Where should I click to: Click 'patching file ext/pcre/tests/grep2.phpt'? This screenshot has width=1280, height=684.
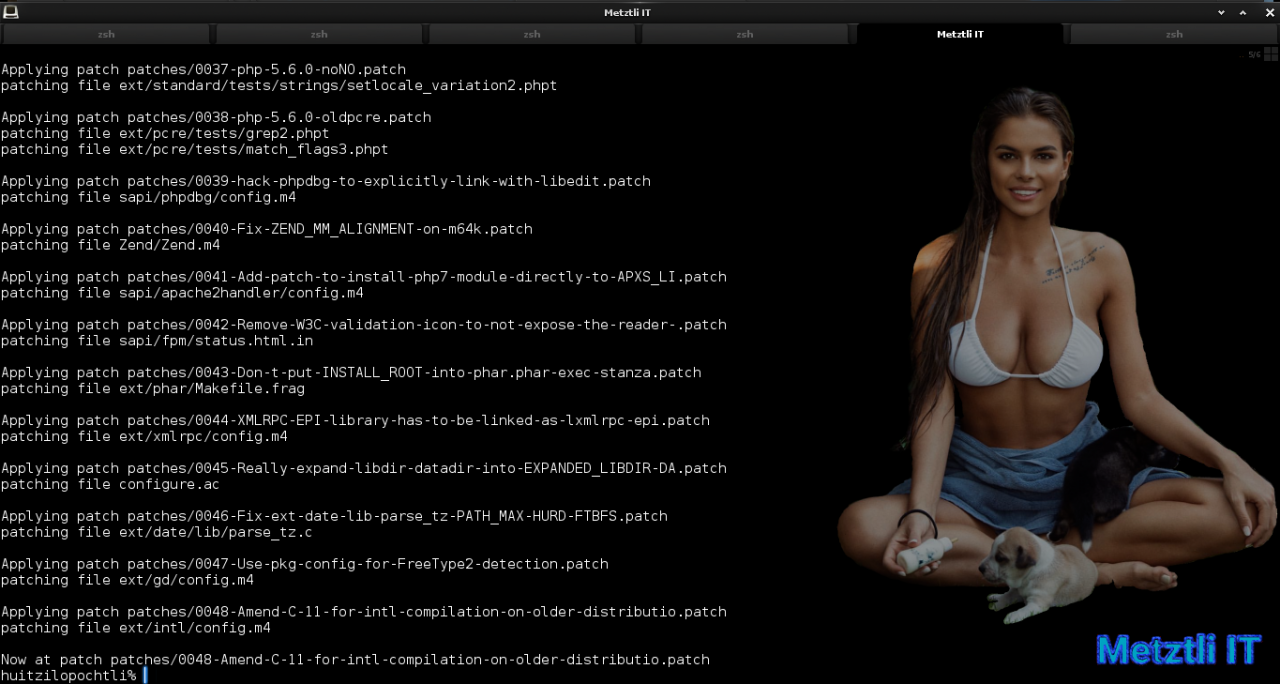(x=165, y=134)
